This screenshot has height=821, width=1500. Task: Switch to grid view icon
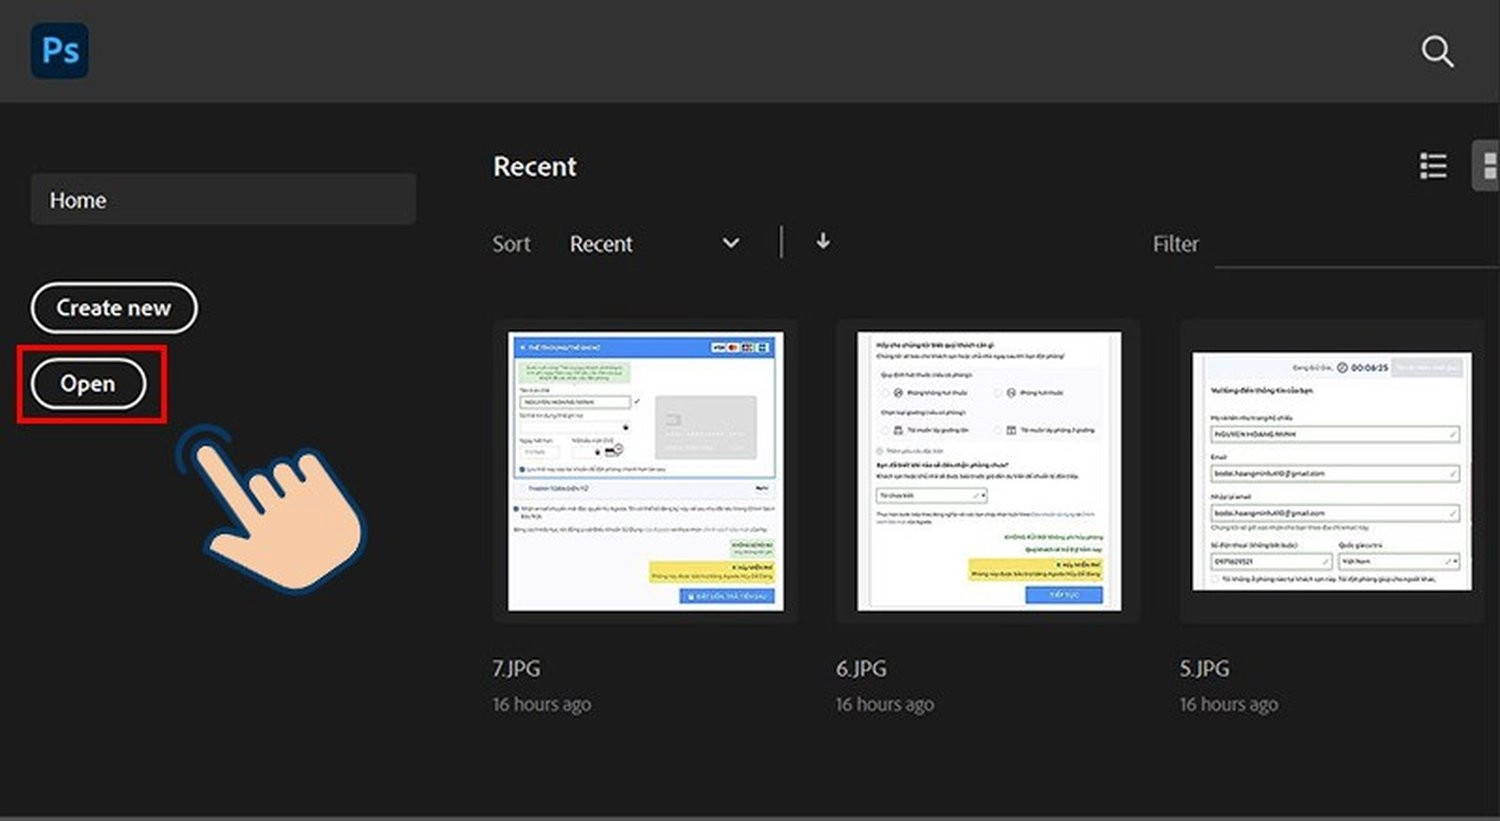[x=1487, y=166]
